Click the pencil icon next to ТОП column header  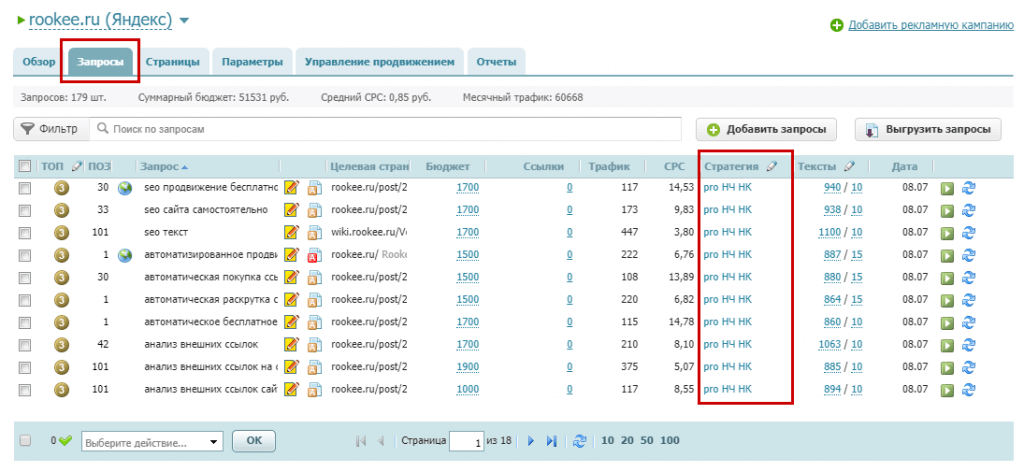(76, 166)
